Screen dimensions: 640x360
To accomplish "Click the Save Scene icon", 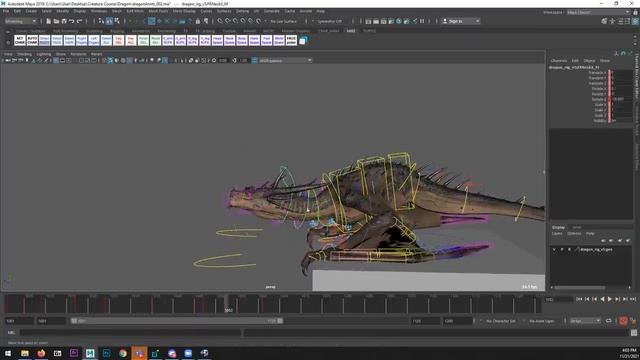I will 64,21.
